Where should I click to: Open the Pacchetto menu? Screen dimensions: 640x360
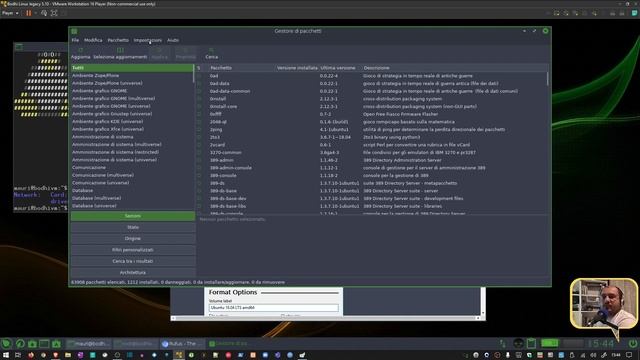pyautogui.click(x=118, y=40)
